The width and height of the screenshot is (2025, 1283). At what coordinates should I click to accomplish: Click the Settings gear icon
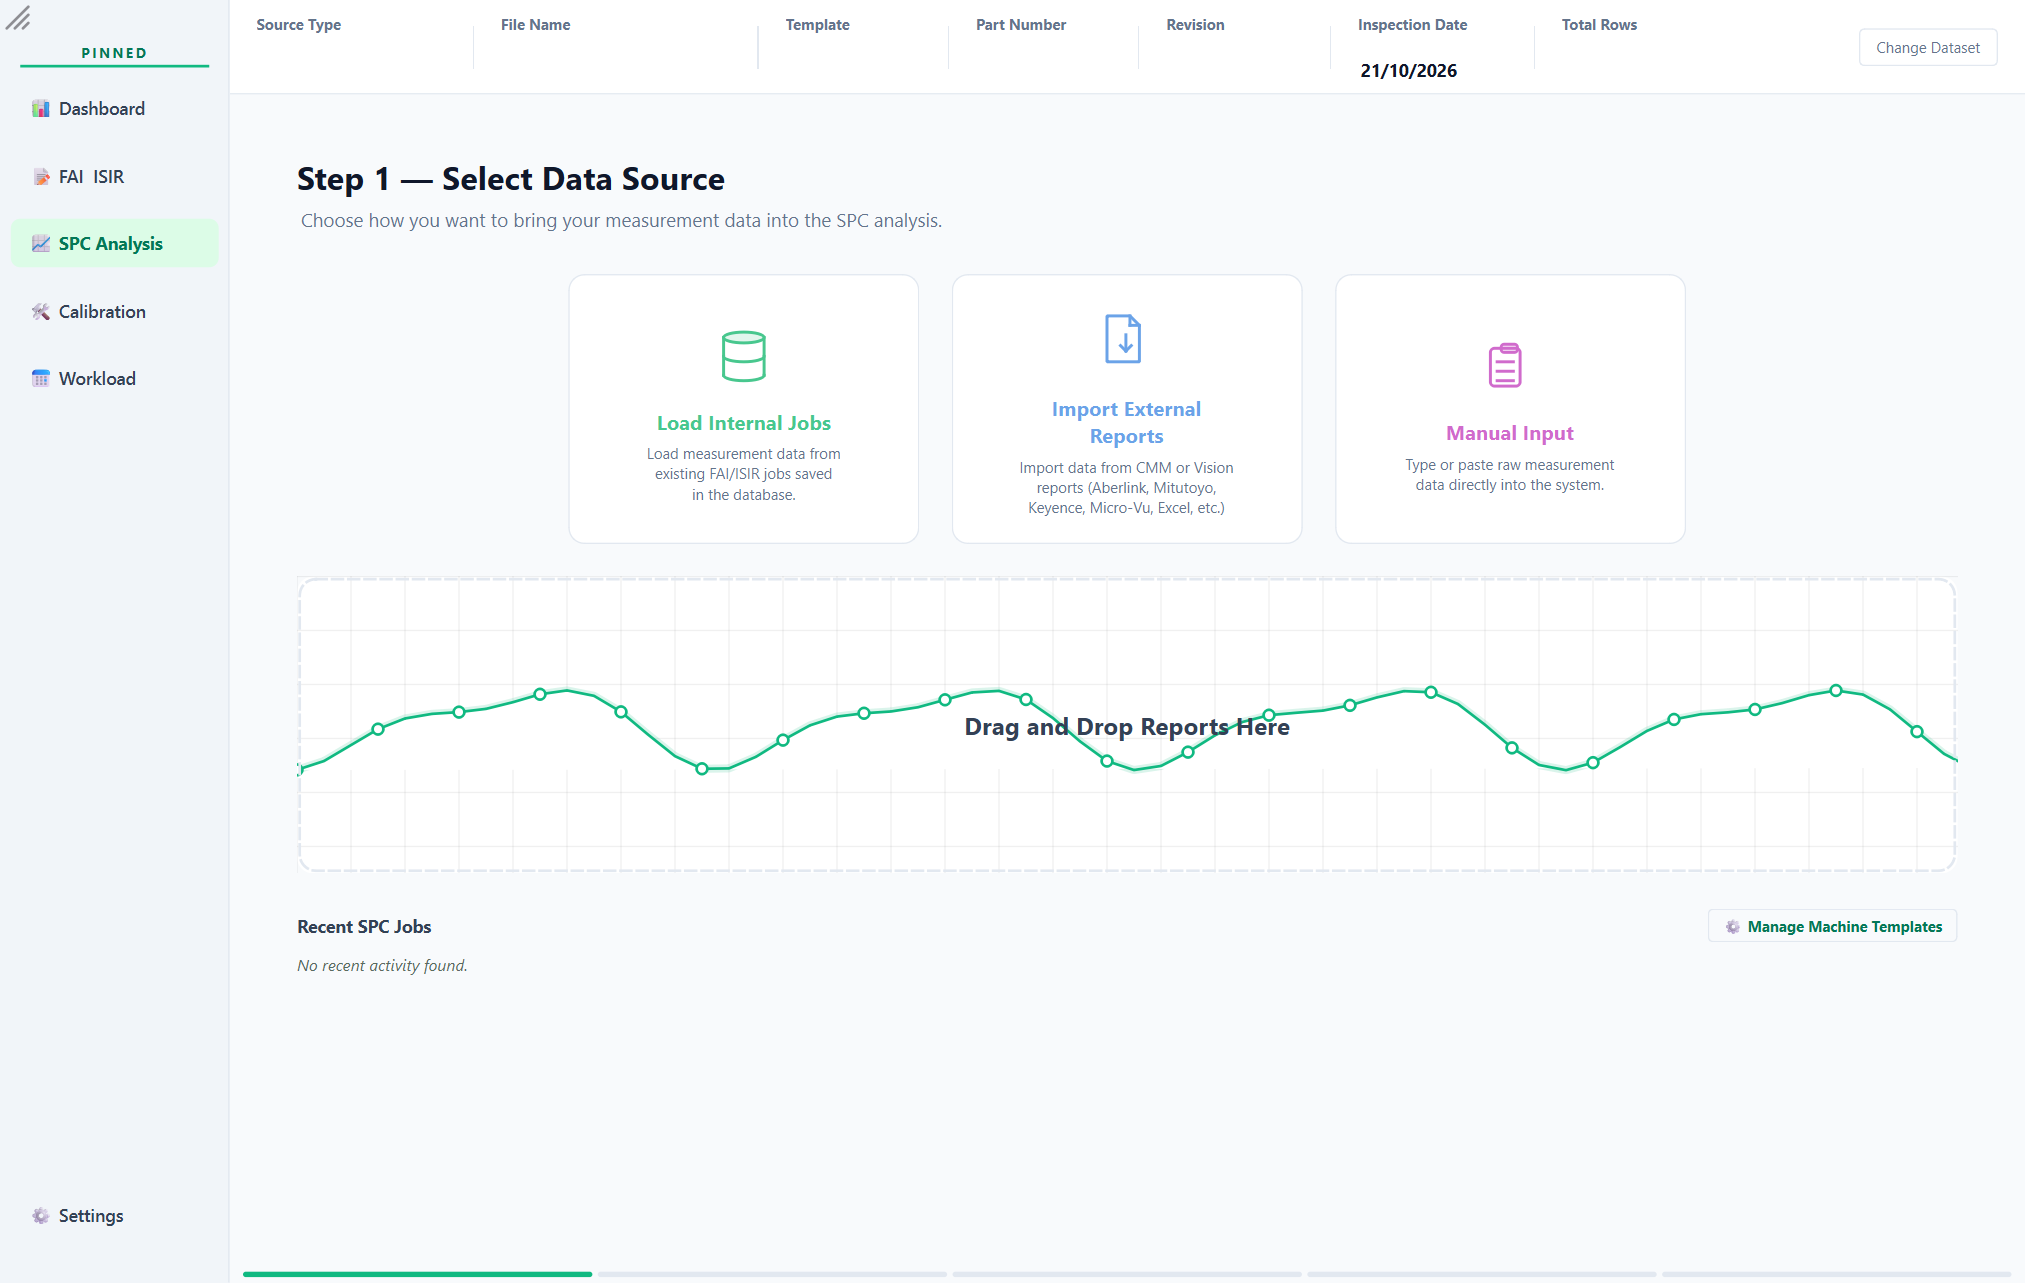(40, 1216)
